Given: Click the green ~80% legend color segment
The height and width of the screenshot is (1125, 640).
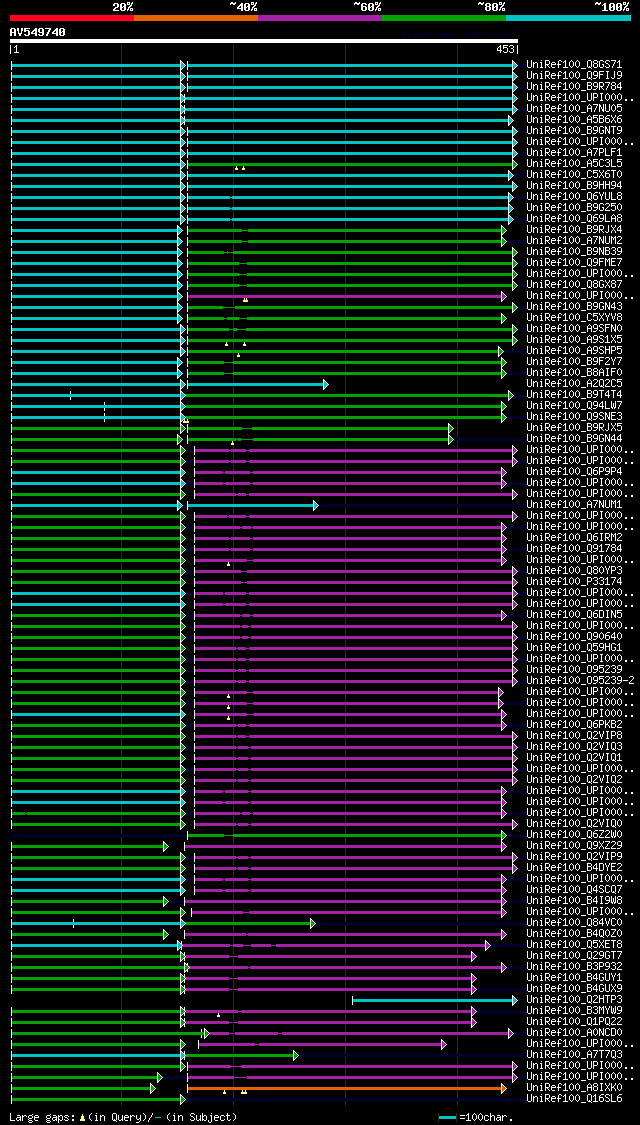Looking at the screenshot, I should click(444, 17).
